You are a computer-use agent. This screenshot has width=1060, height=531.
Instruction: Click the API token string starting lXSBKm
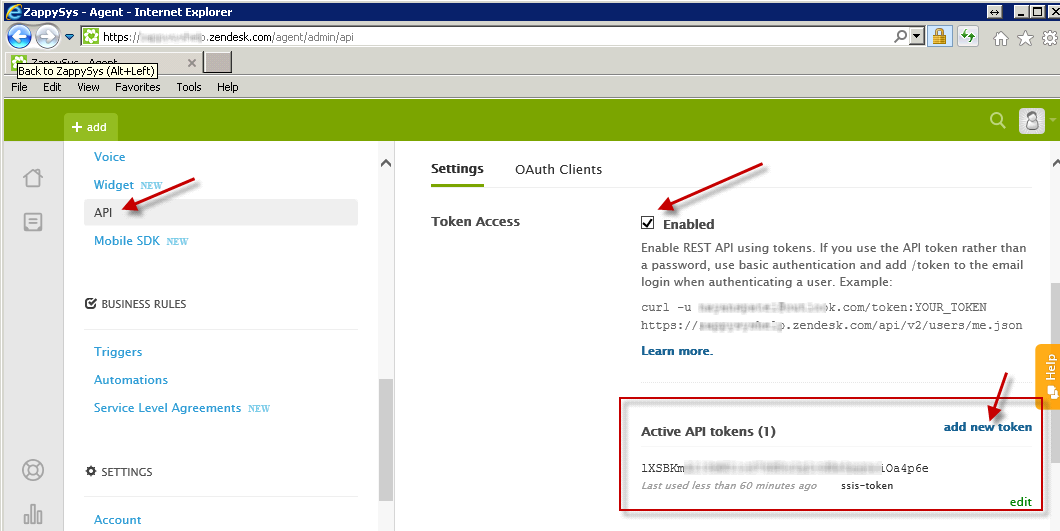click(785, 468)
